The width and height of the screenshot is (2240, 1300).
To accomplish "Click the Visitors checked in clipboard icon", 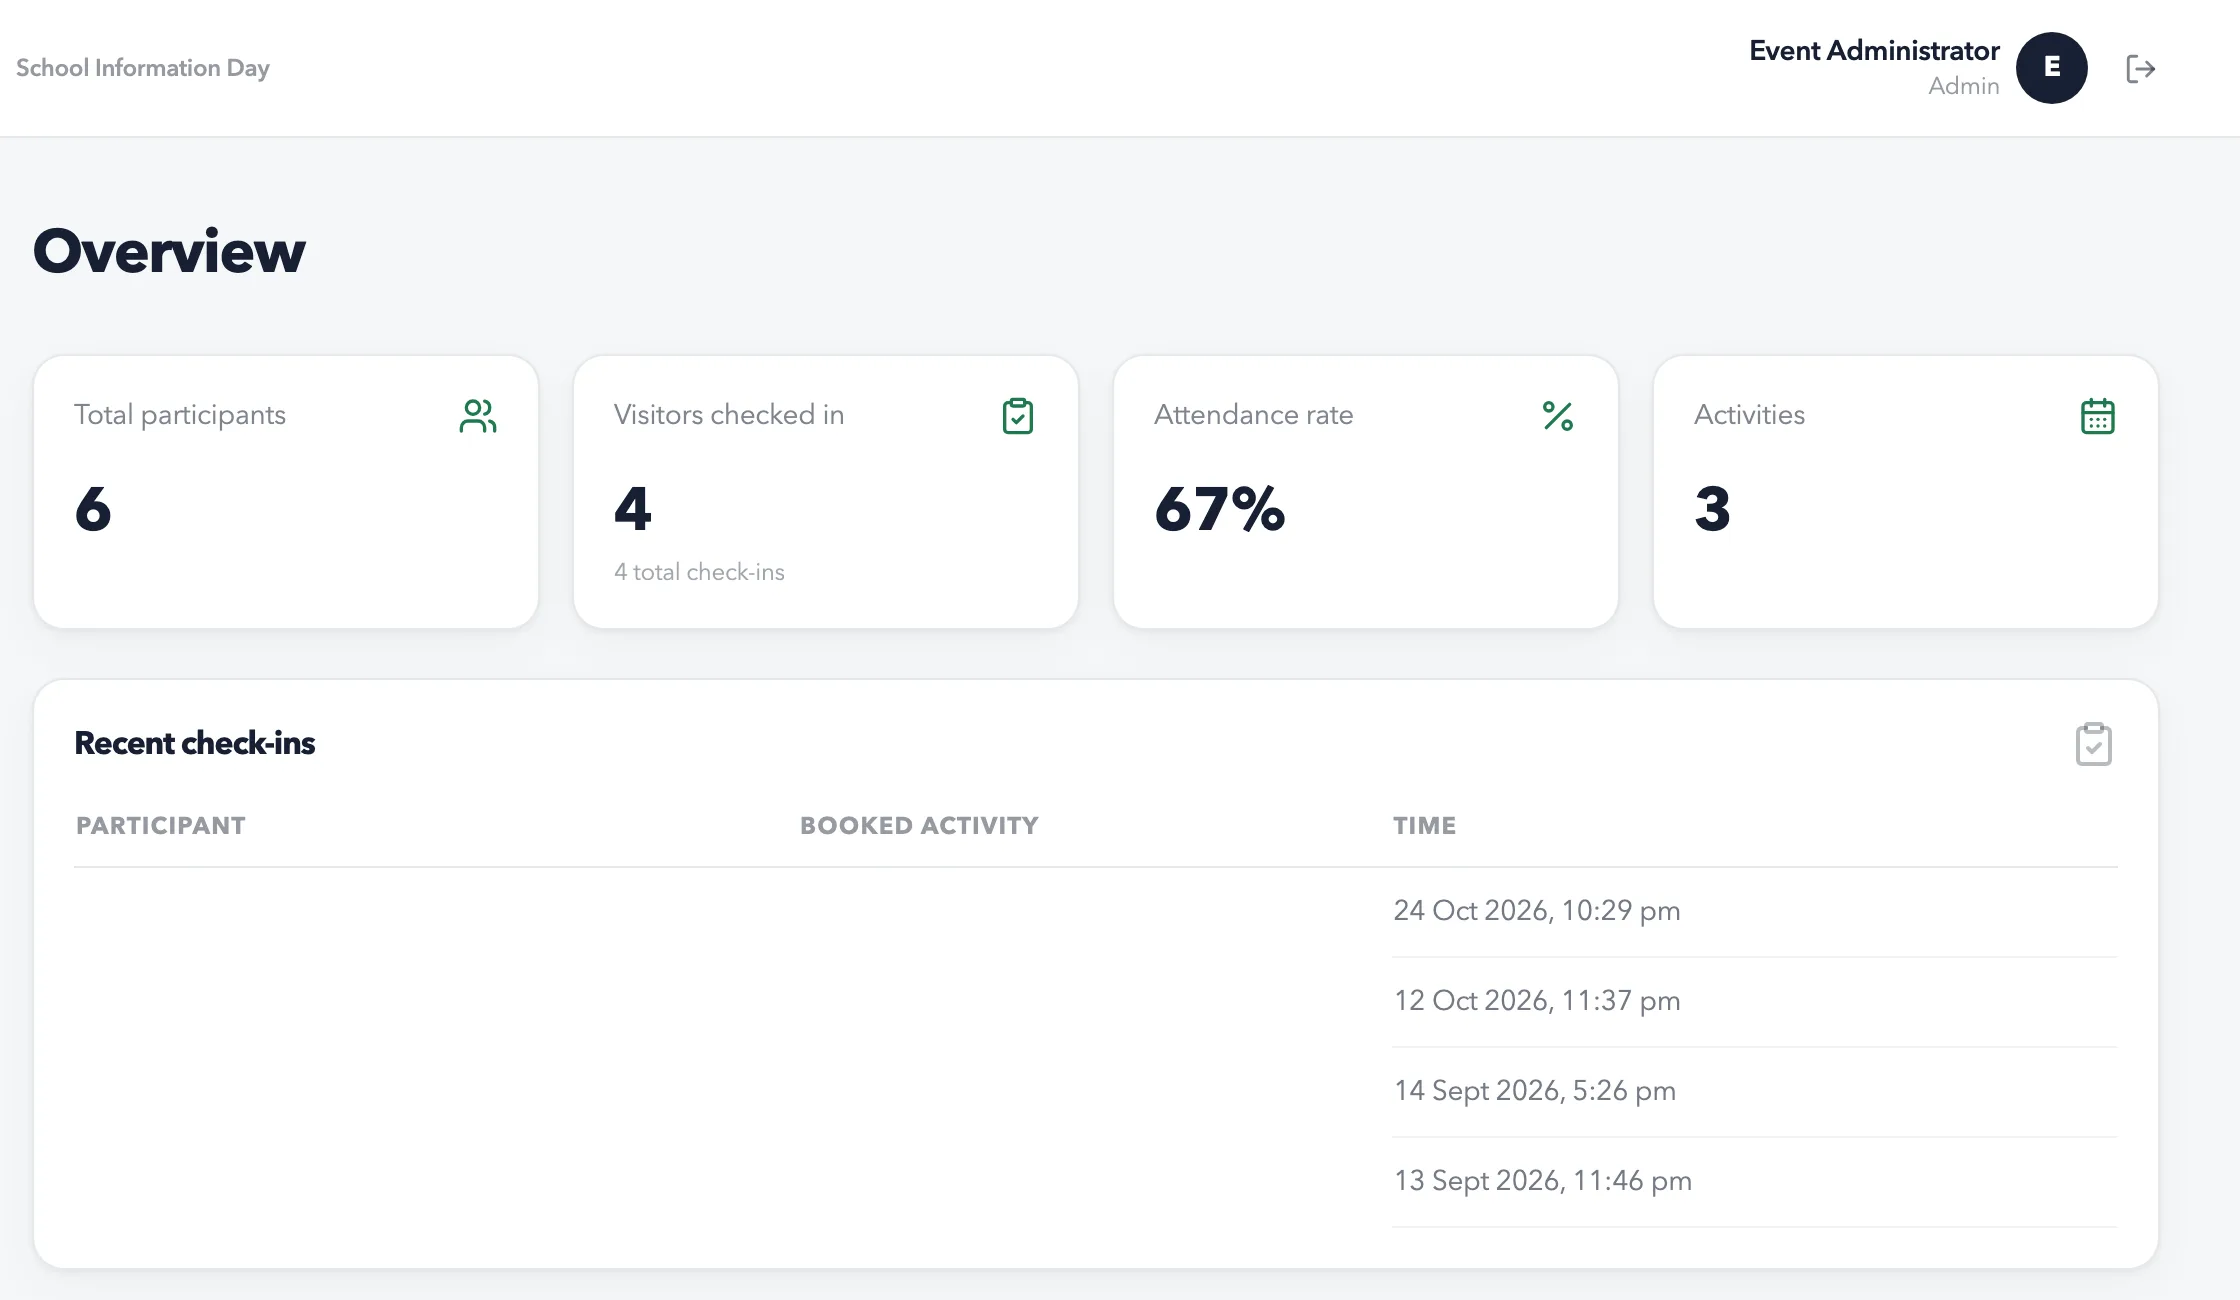I will point(1018,416).
